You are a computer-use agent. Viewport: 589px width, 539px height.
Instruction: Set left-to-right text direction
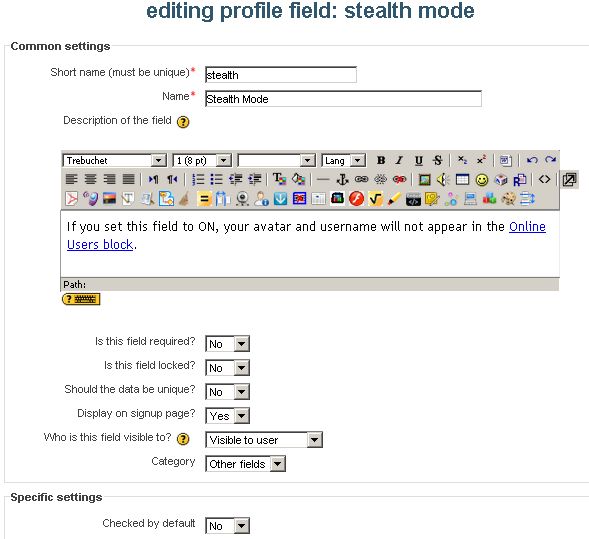pos(153,179)
